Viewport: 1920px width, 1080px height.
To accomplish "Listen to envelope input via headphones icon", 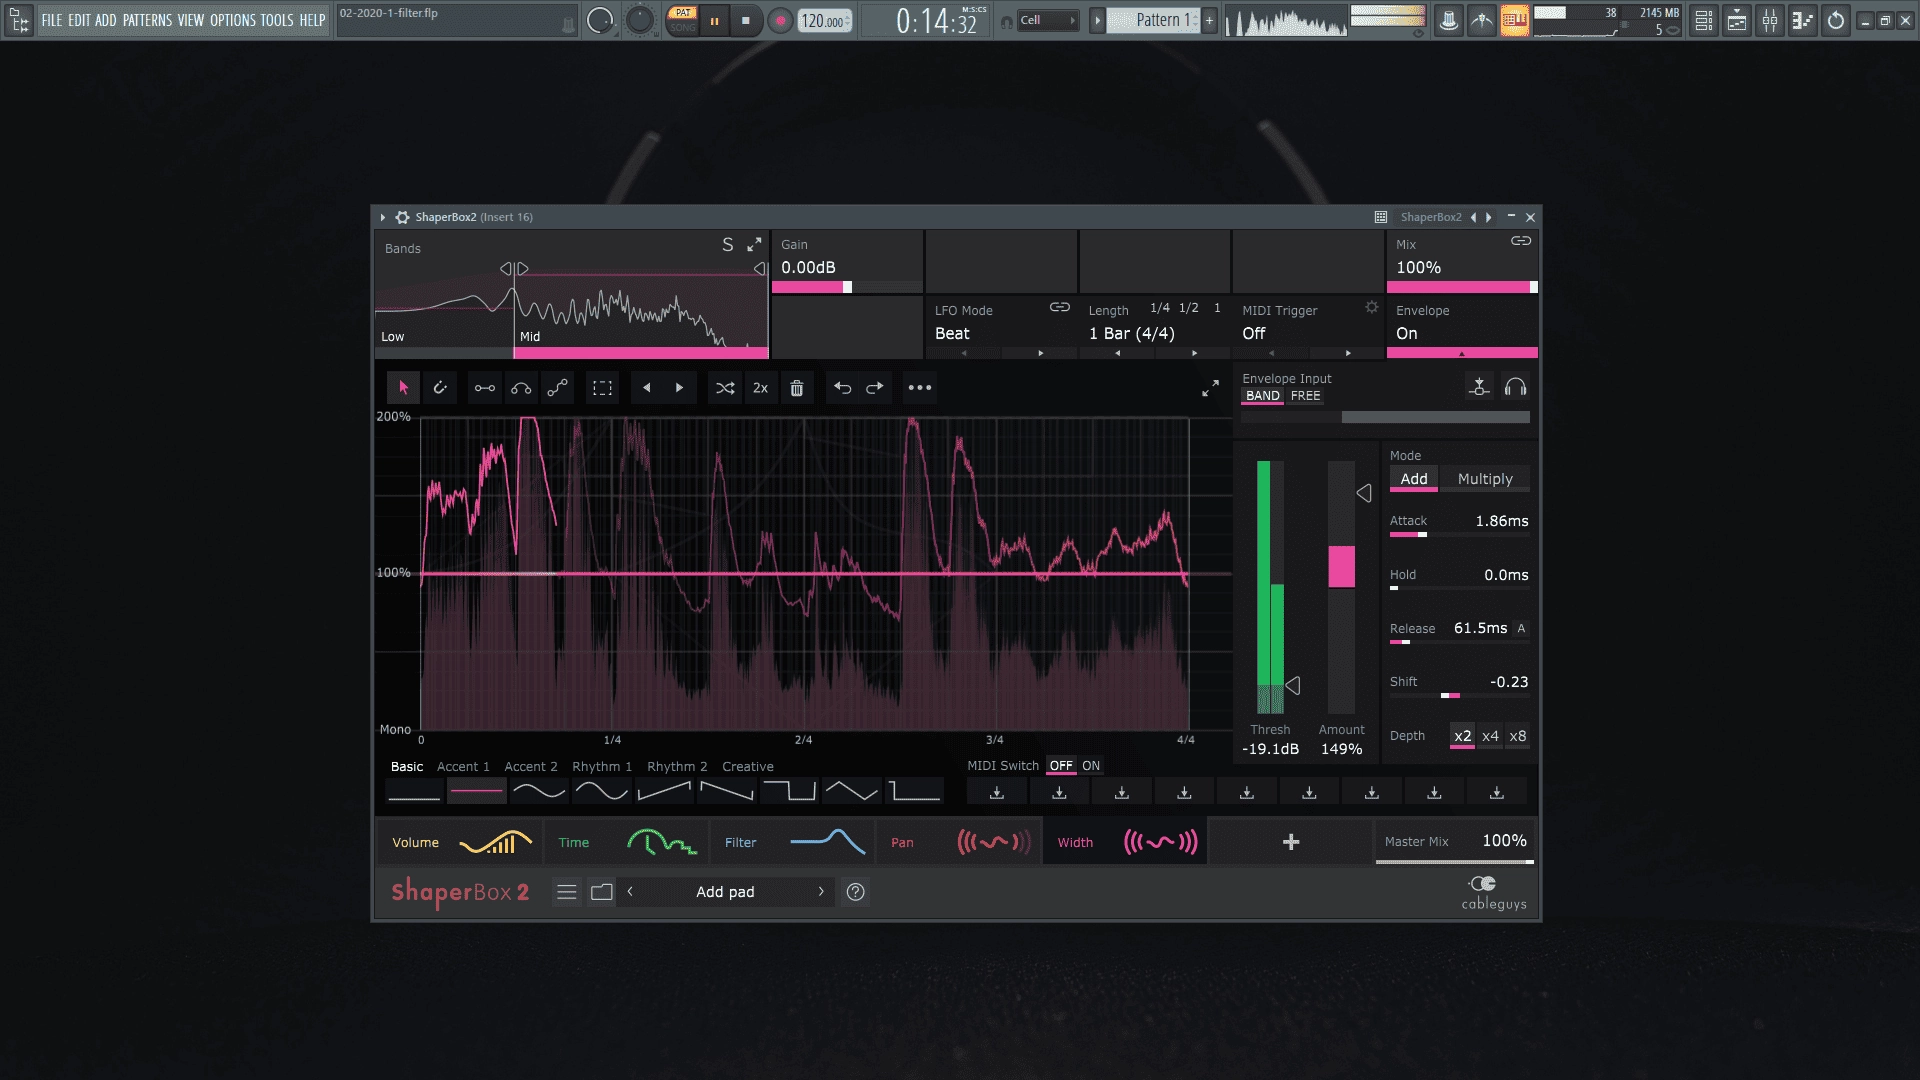I will point(1515,387).
